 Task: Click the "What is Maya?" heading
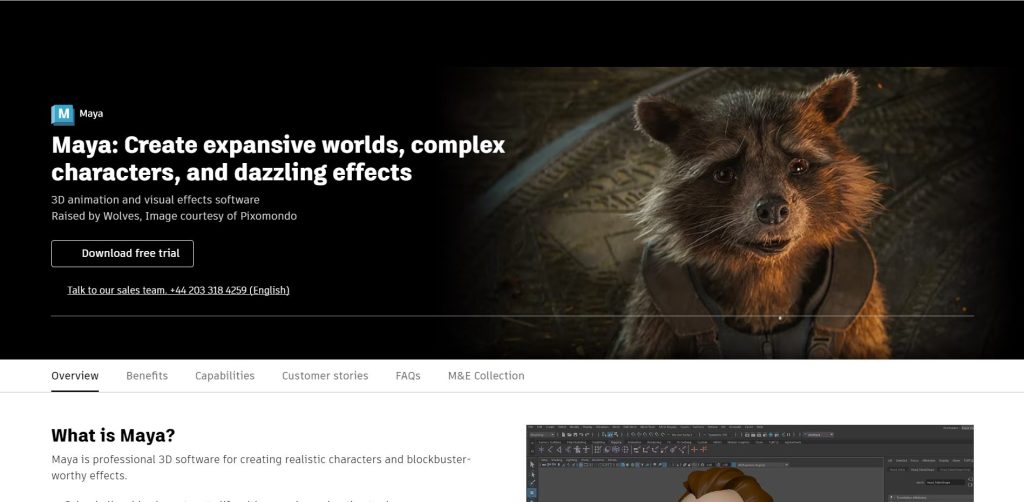tap(113, 435)
